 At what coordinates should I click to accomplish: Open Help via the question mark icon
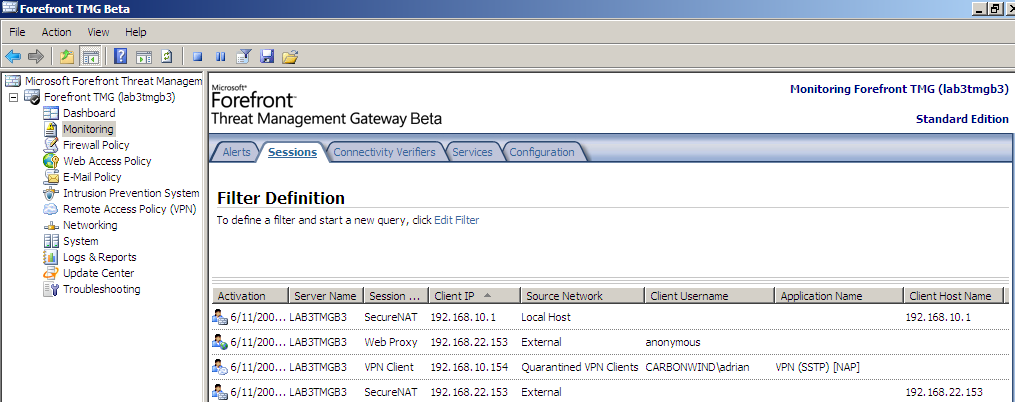120,56
